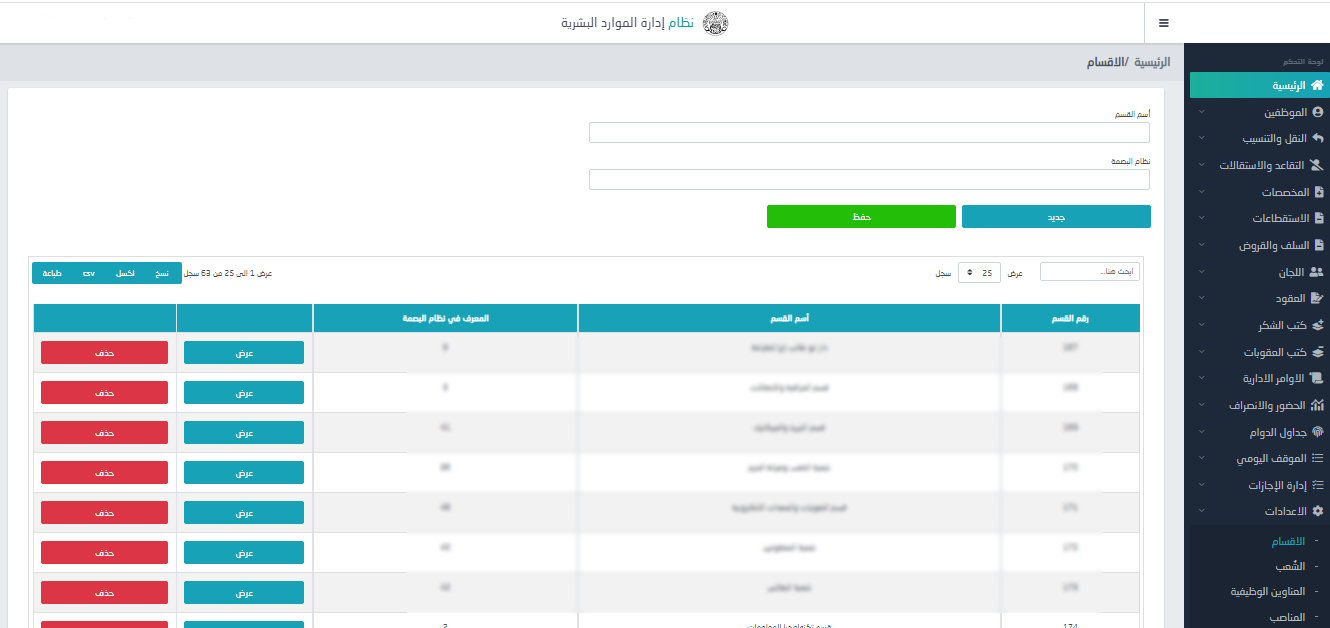
Task: Click the blue جديد button
Action: coord(1056,217)
